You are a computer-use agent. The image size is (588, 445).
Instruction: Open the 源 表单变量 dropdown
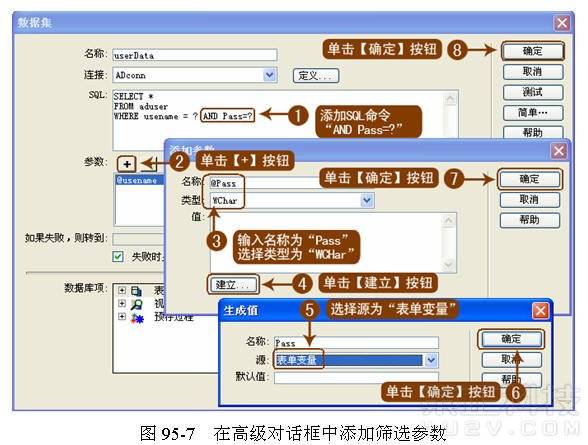(x=431, y=360)
